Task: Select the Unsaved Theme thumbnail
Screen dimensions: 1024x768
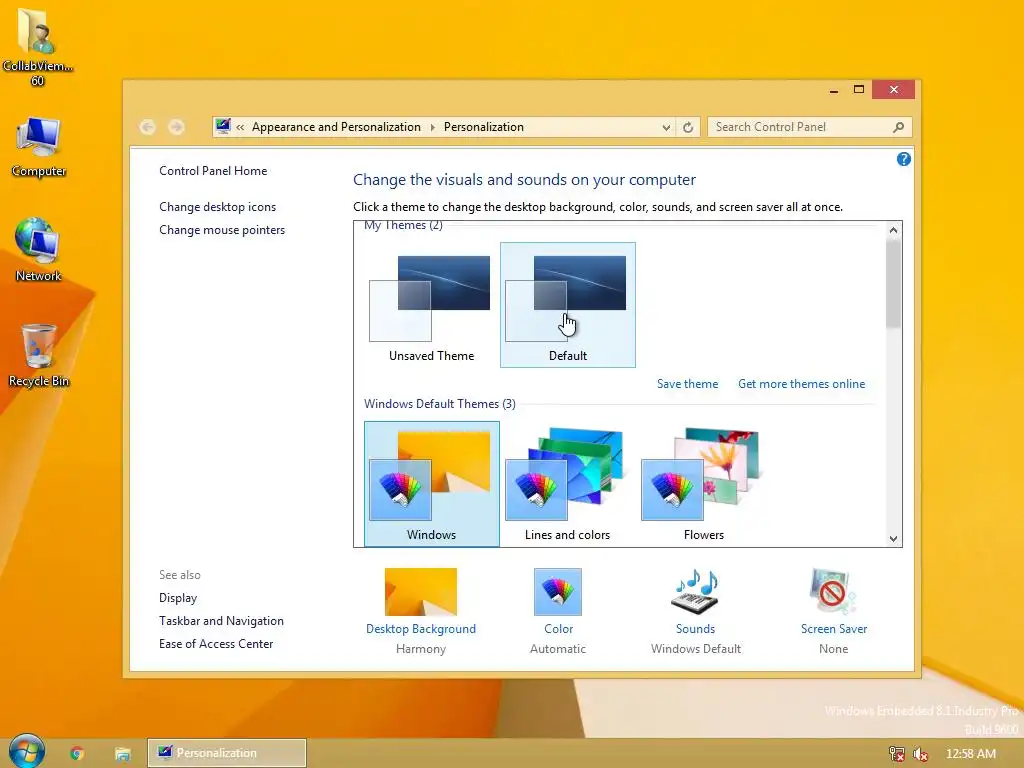Action: coord(431,306)
